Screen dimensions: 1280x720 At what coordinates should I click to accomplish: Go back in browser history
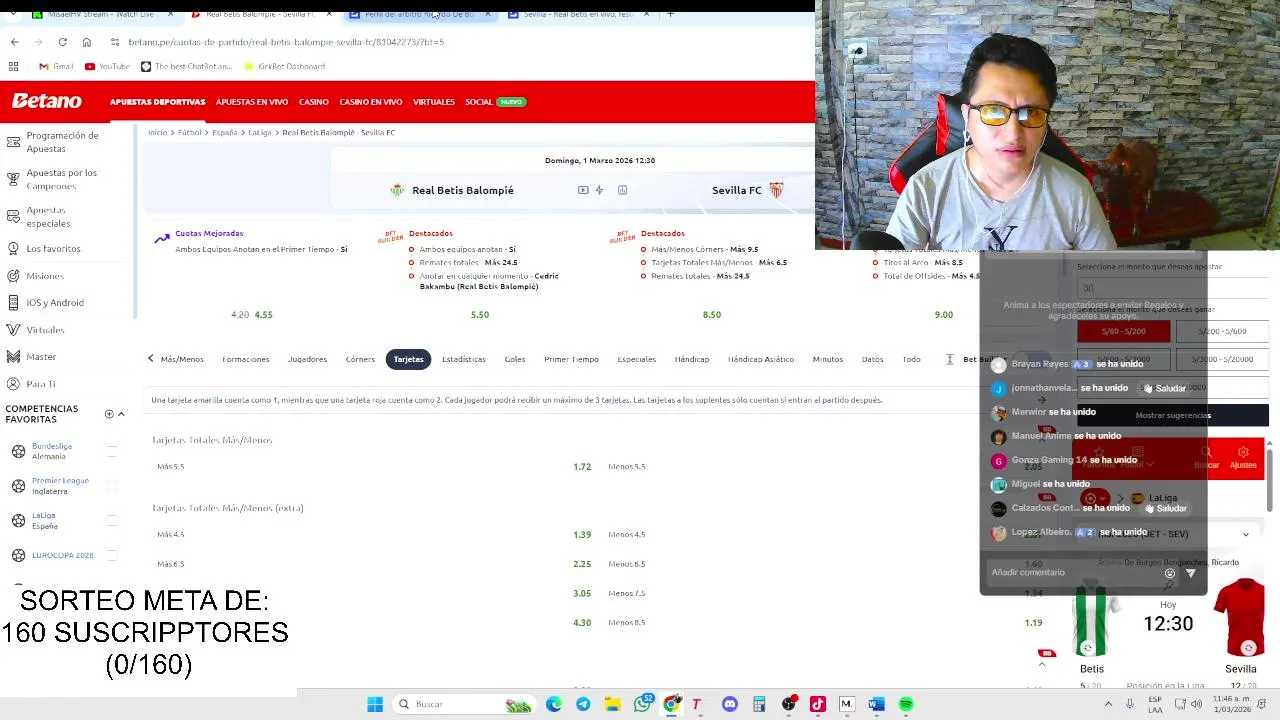click(x=14, y=42)
